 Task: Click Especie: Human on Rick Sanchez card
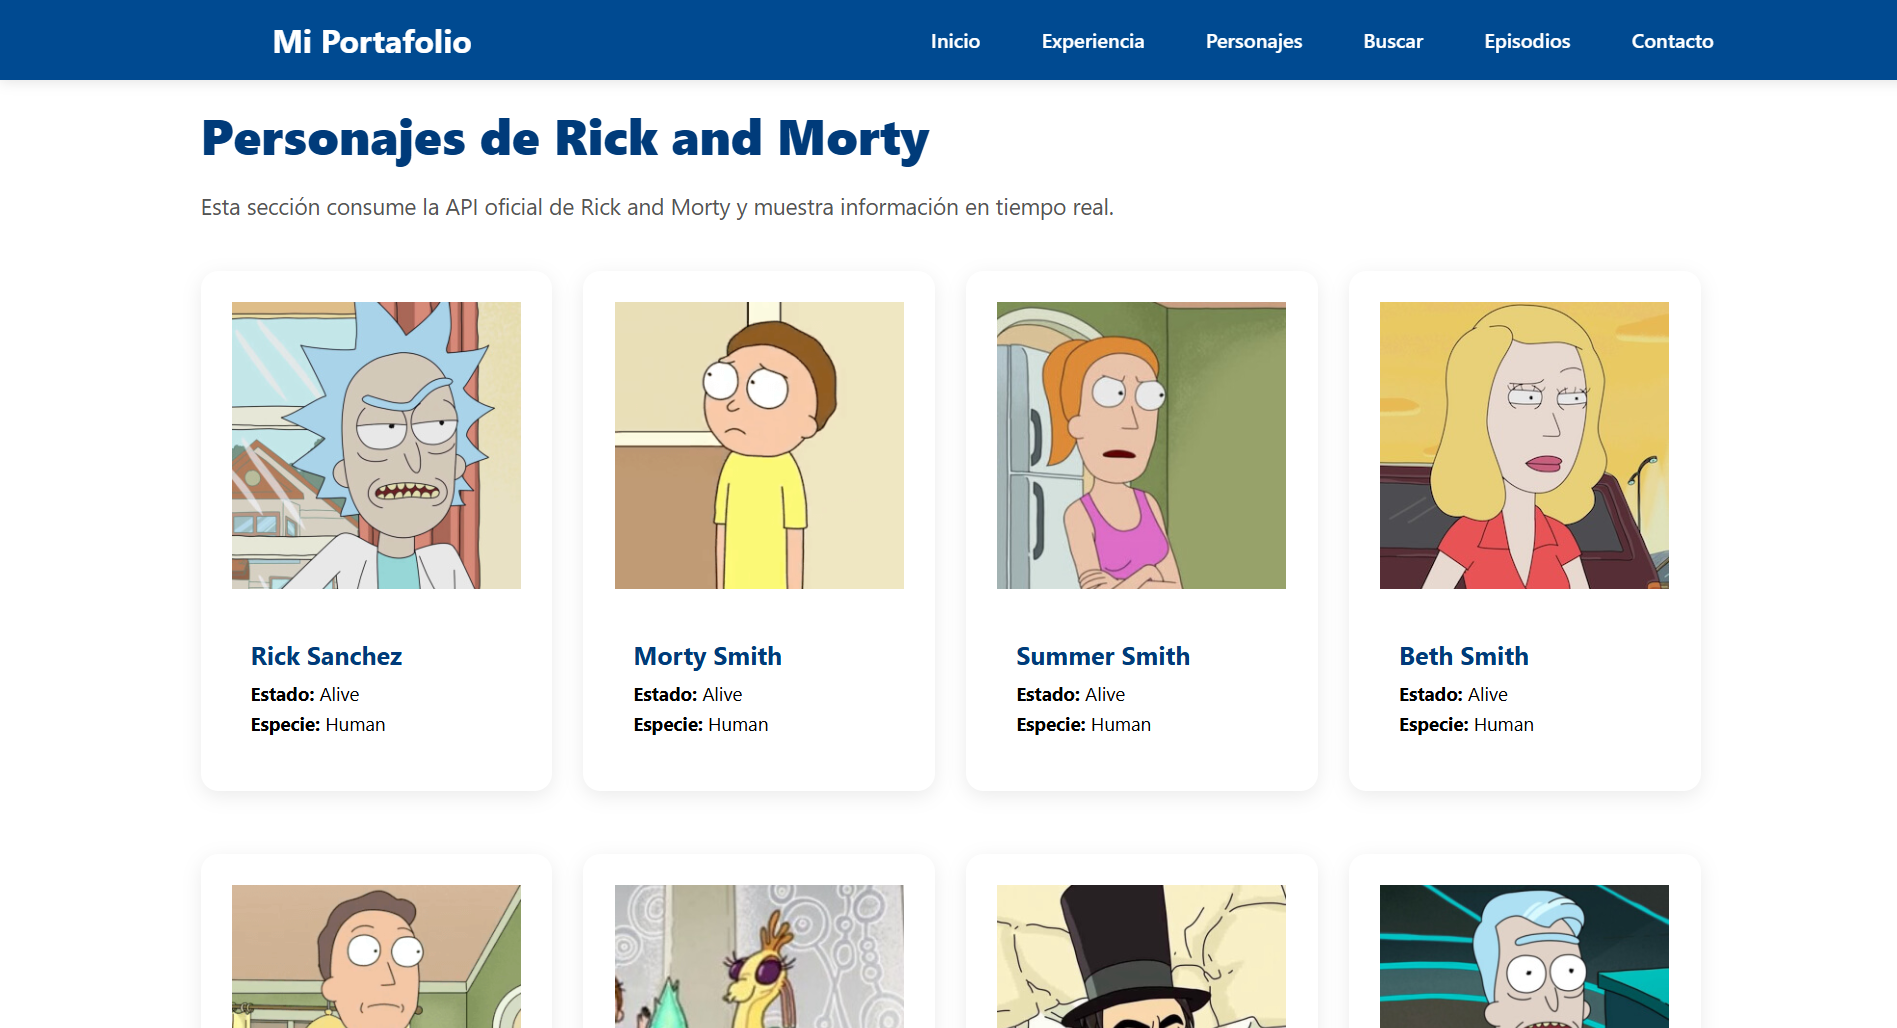(318, 724)
